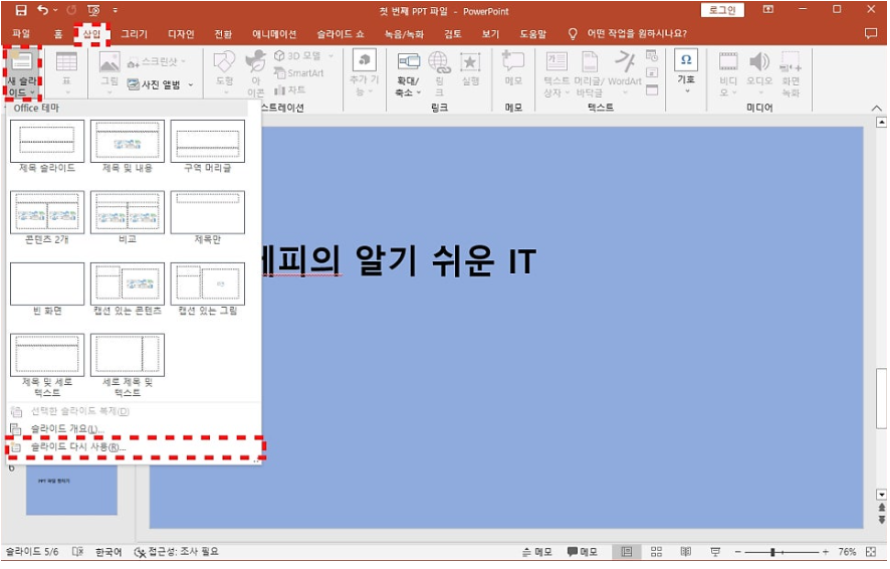
Task: Select the 비교 layout
Action: [127, 218]
